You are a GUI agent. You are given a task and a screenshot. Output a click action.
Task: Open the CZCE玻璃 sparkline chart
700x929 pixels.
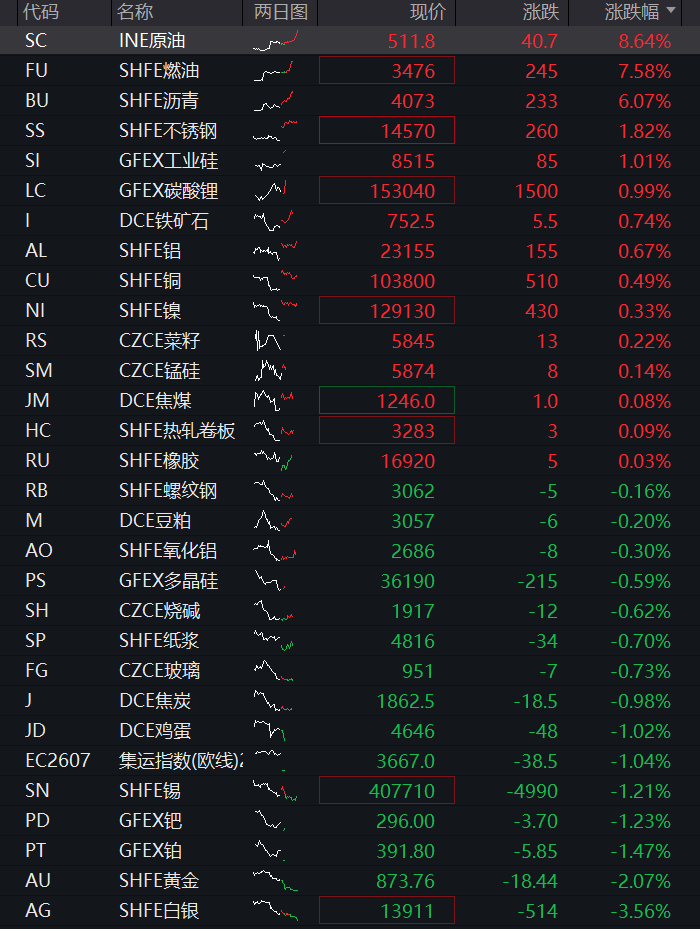tap(274, 671)
